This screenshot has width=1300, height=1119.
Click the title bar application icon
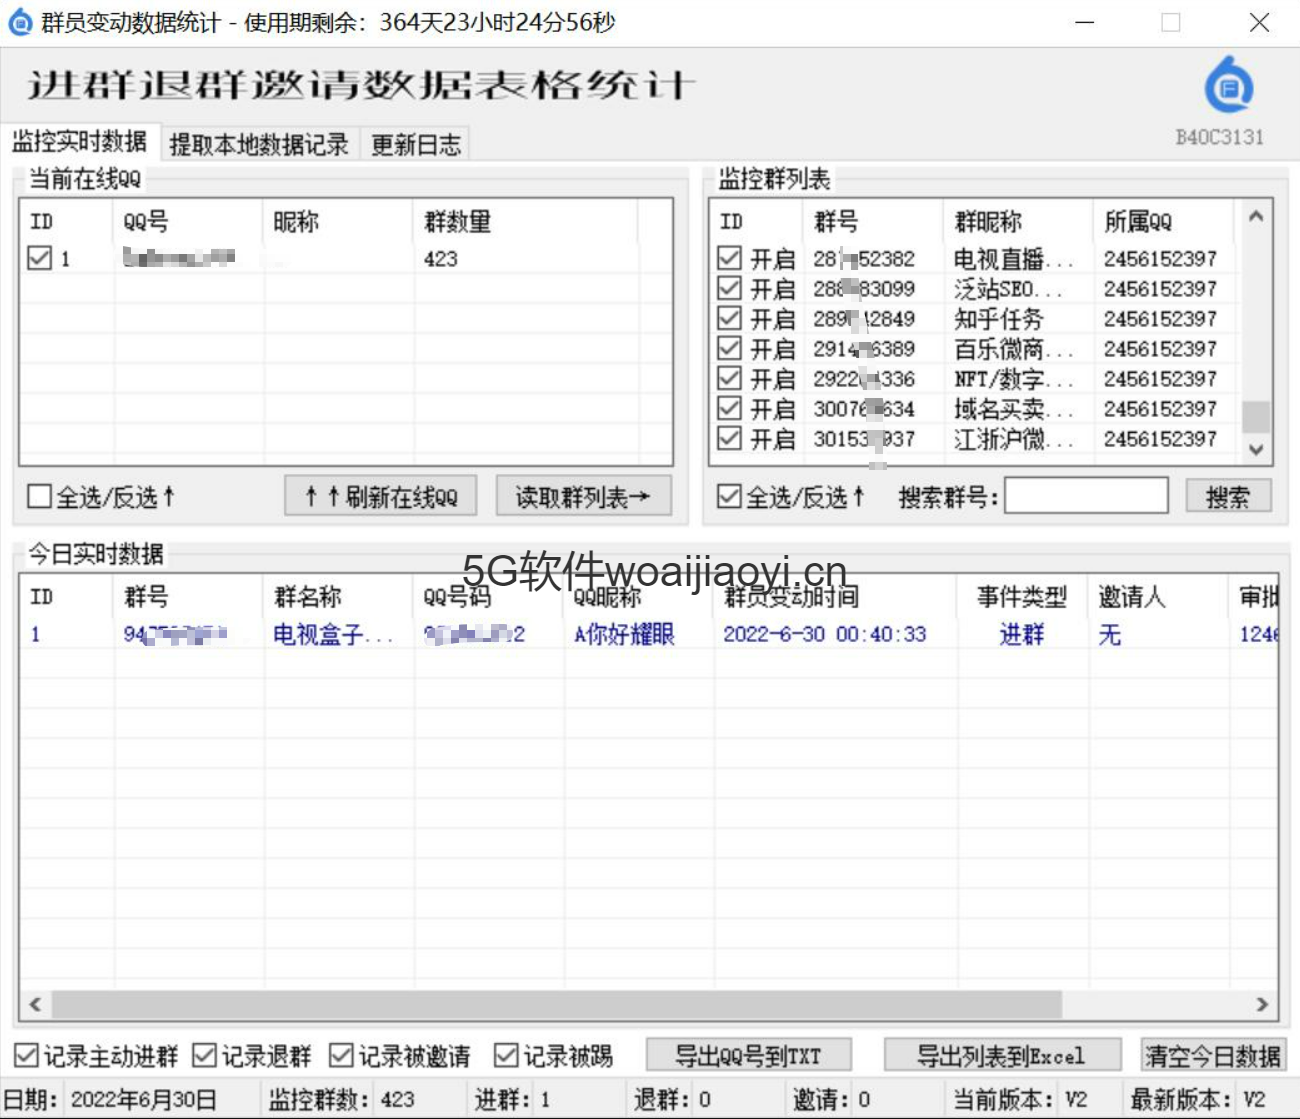click(20, 22)
